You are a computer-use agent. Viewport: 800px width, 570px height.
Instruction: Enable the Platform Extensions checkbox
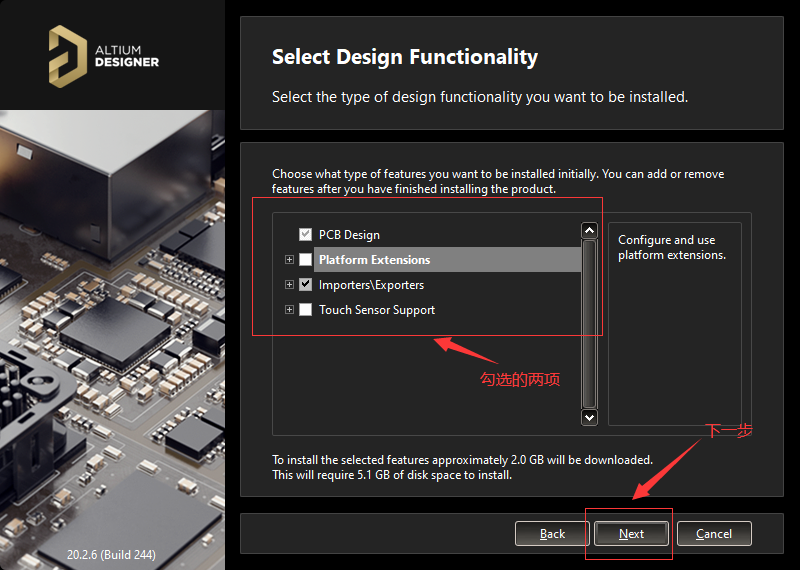click(305, 260)
